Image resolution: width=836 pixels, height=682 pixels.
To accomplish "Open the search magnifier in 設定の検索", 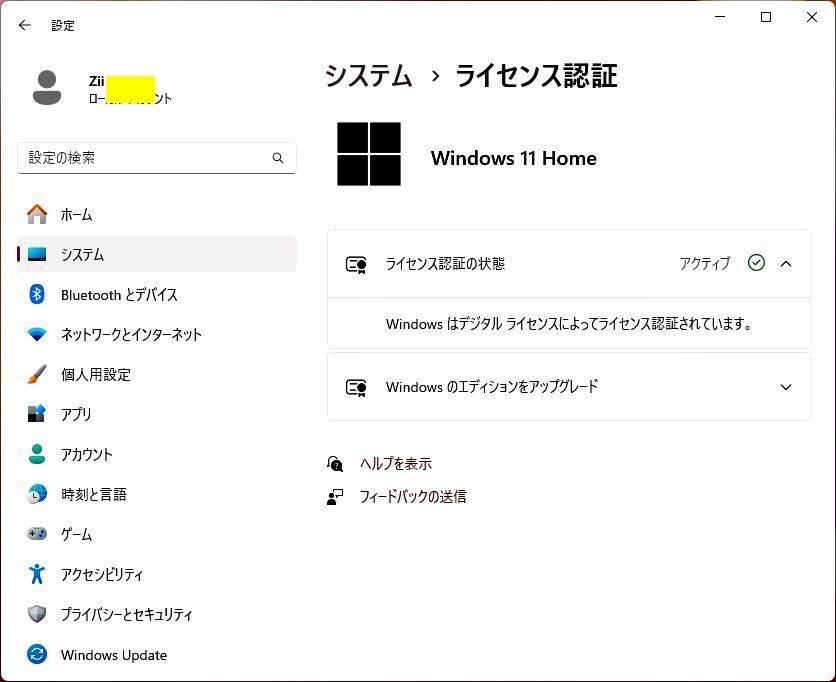I will point(277,158).
